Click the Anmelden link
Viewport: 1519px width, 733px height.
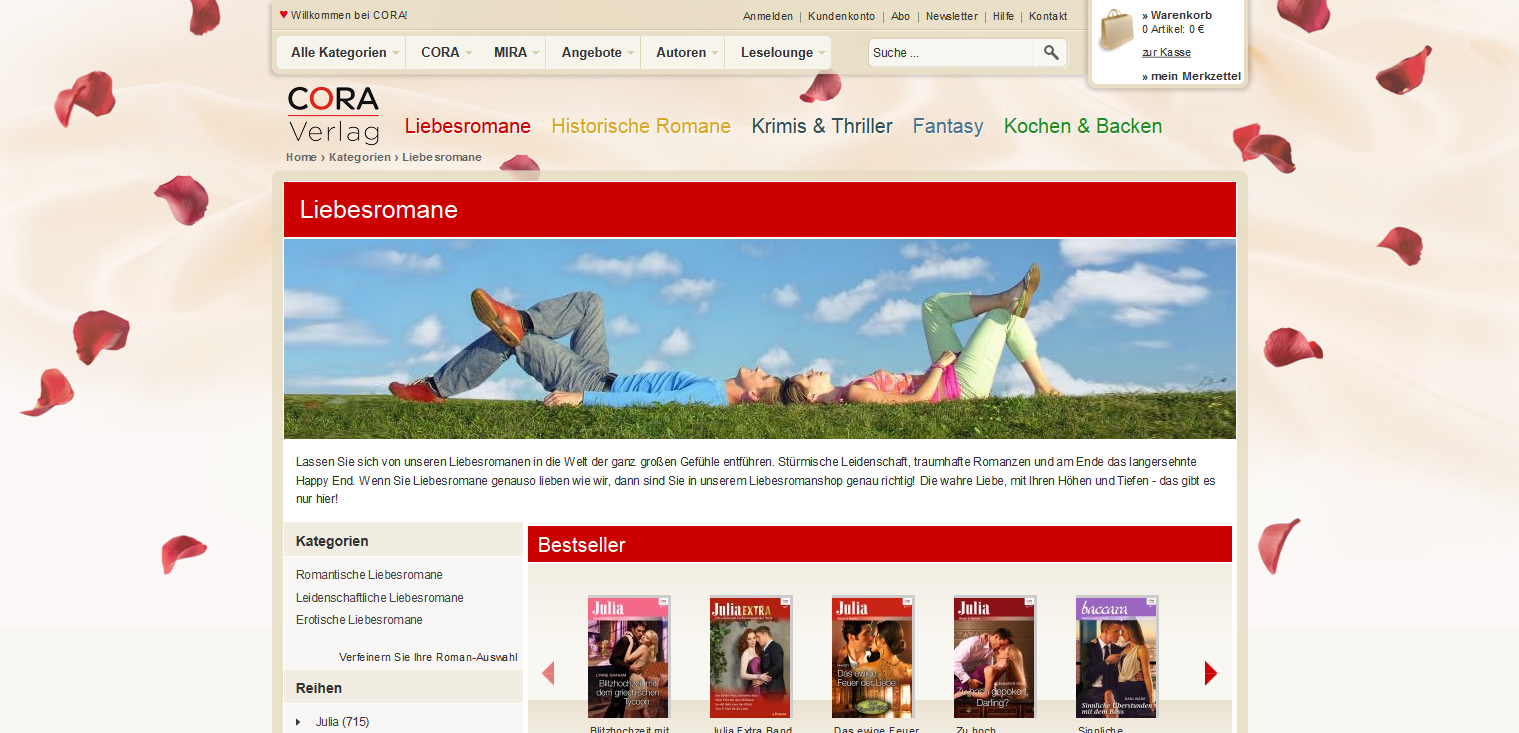click(x=768, y=16)
